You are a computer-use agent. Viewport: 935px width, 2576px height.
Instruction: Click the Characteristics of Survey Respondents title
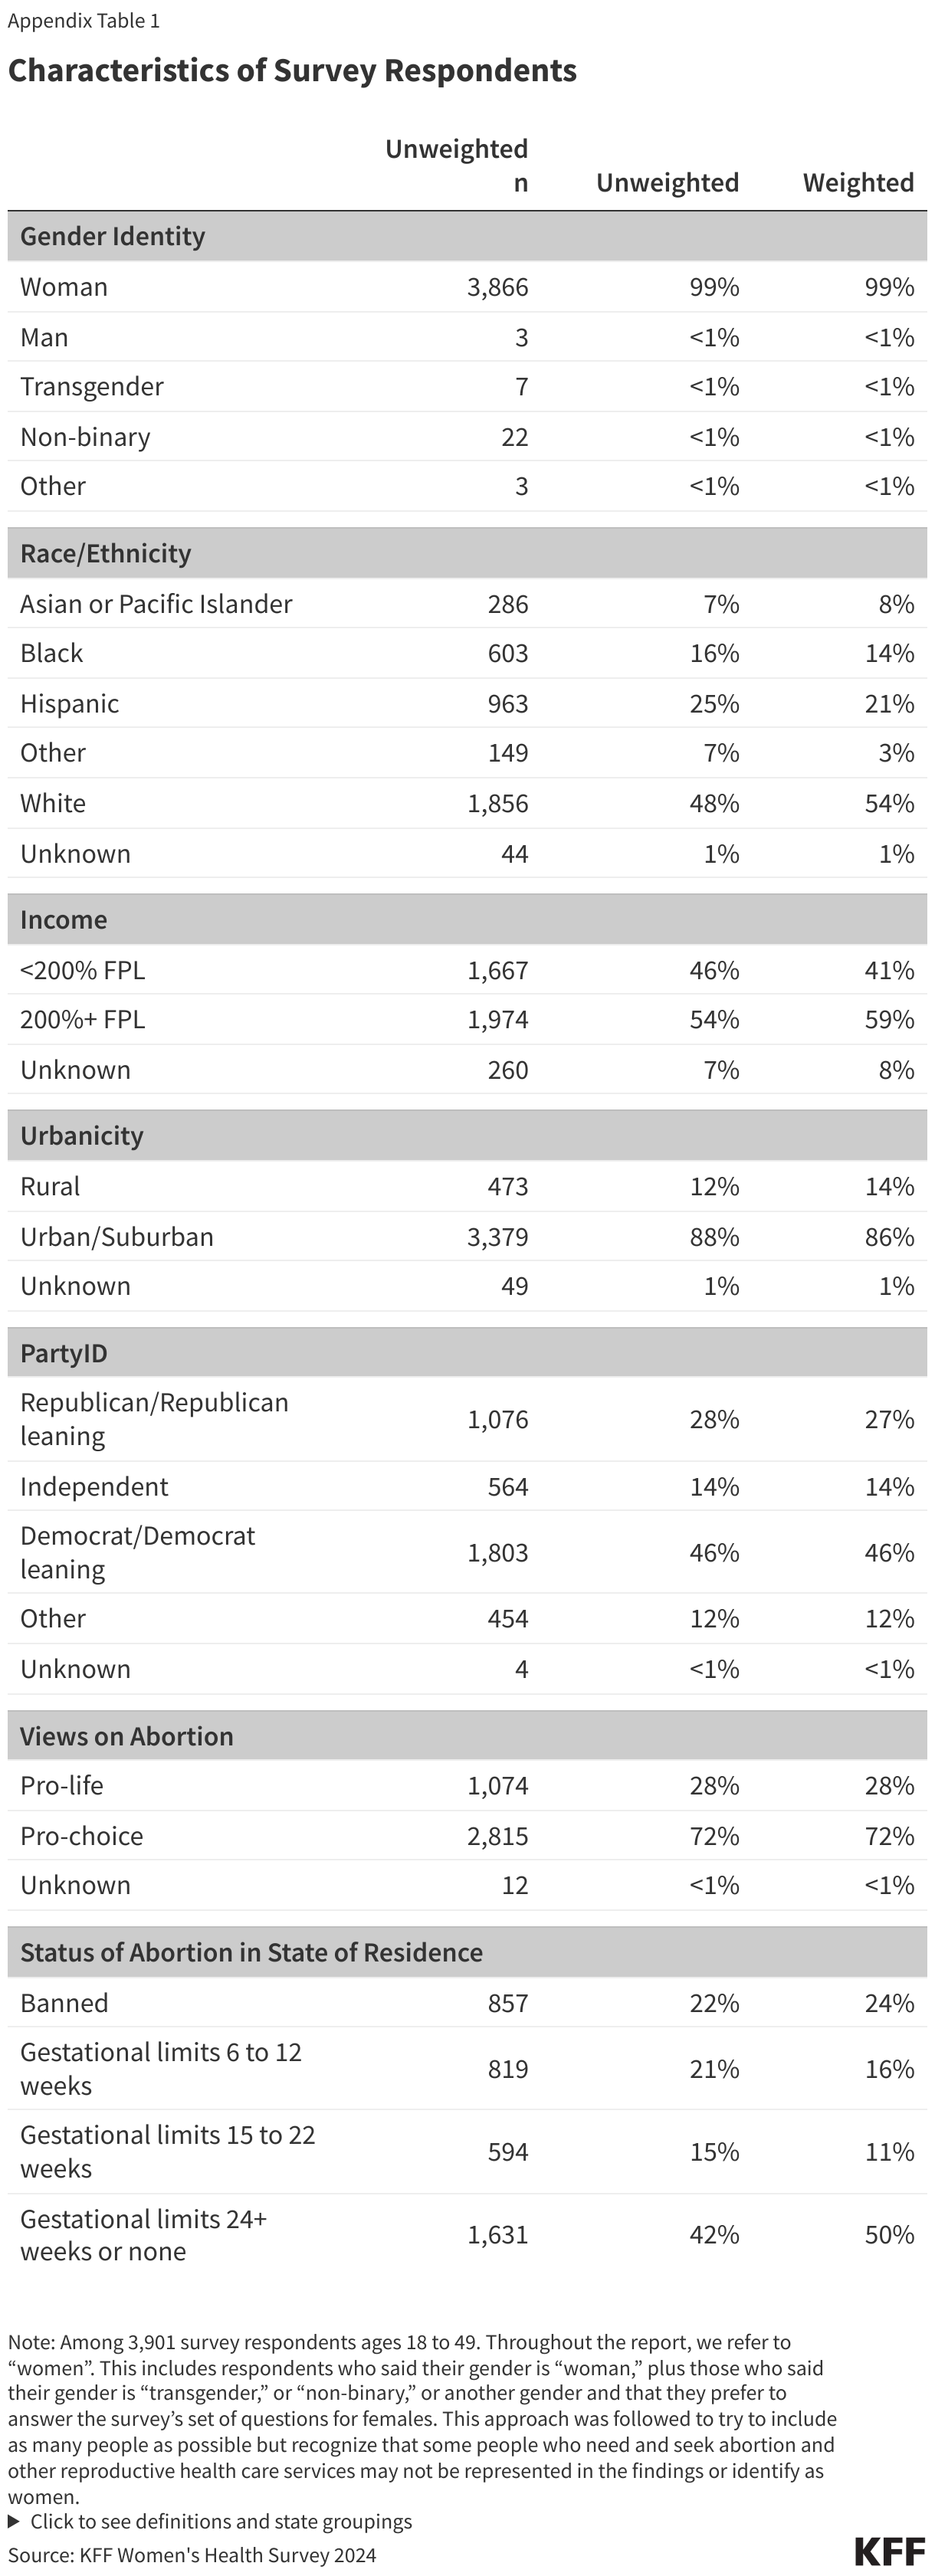pos(292,71)
